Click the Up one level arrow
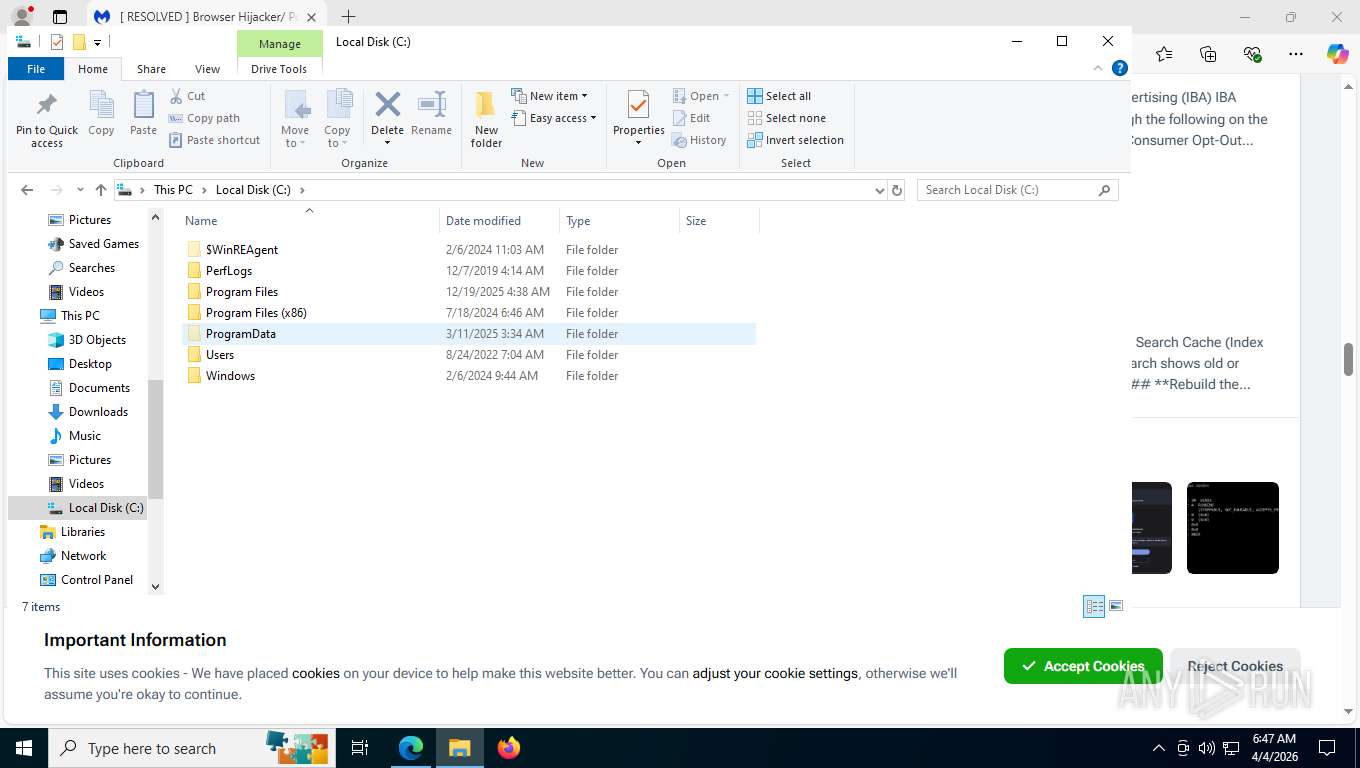Viewport: 1360px width, 768px height. [101, 190]
